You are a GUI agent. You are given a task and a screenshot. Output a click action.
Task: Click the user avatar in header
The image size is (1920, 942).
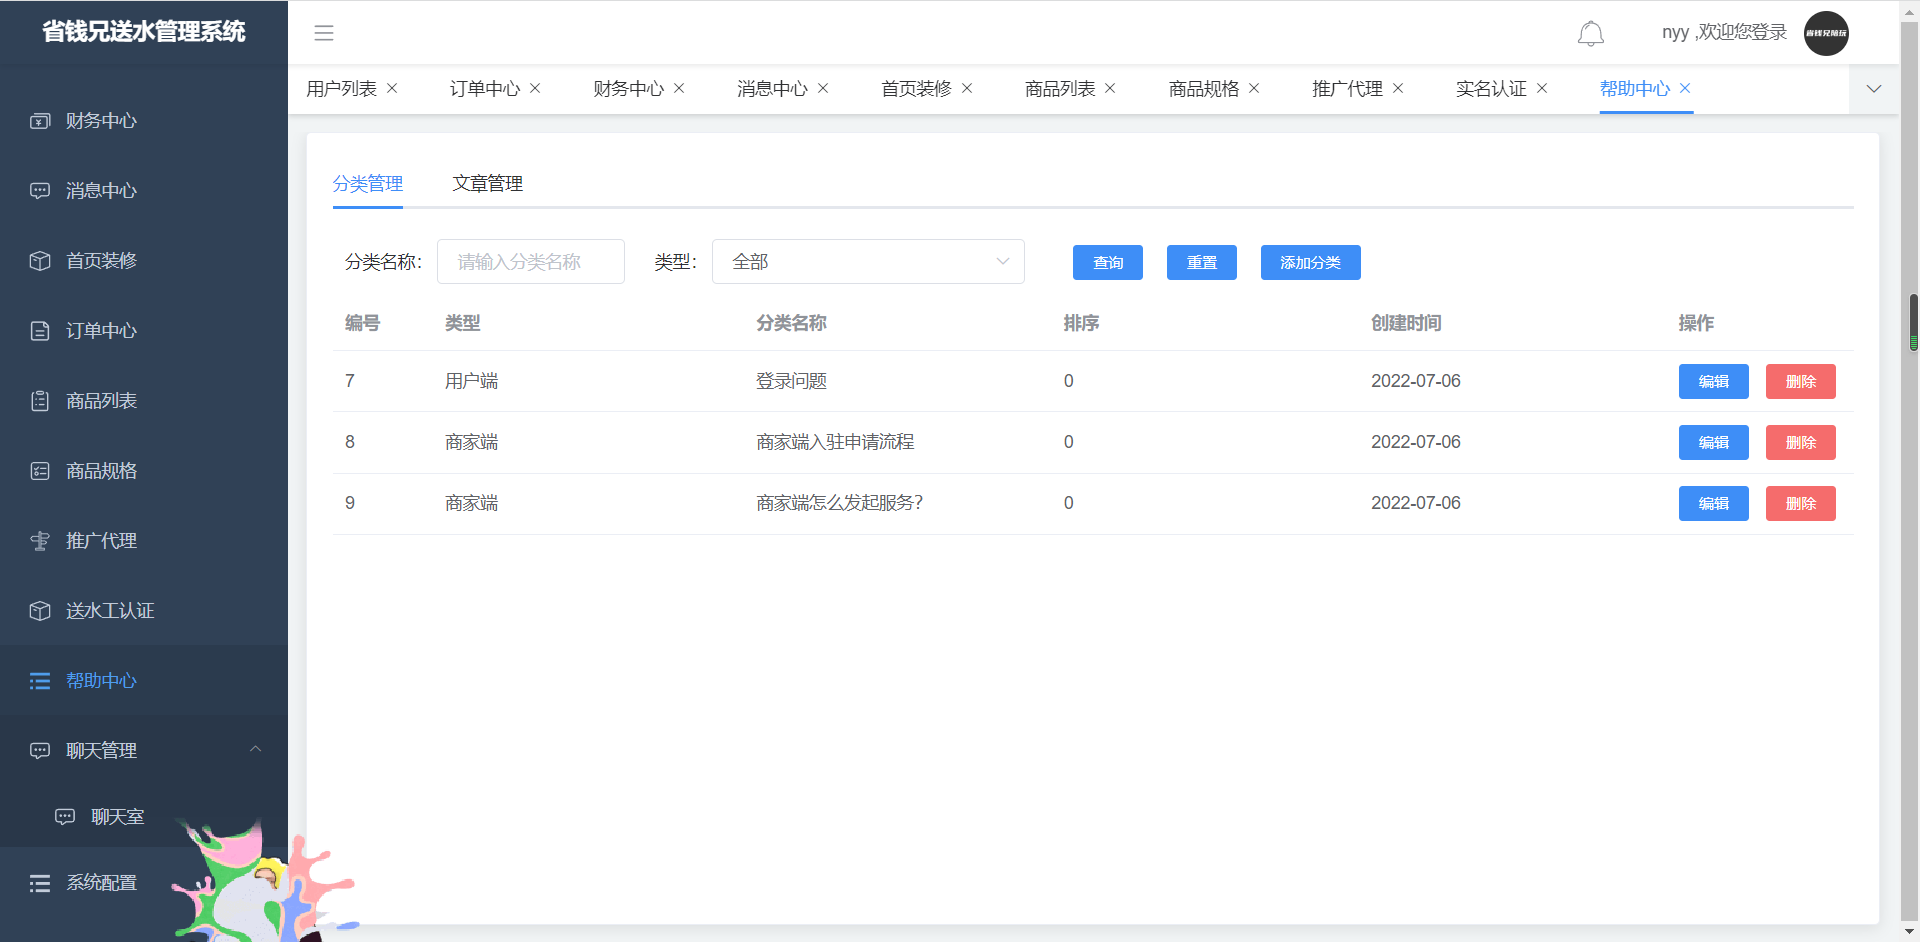tap(1825, 34)
